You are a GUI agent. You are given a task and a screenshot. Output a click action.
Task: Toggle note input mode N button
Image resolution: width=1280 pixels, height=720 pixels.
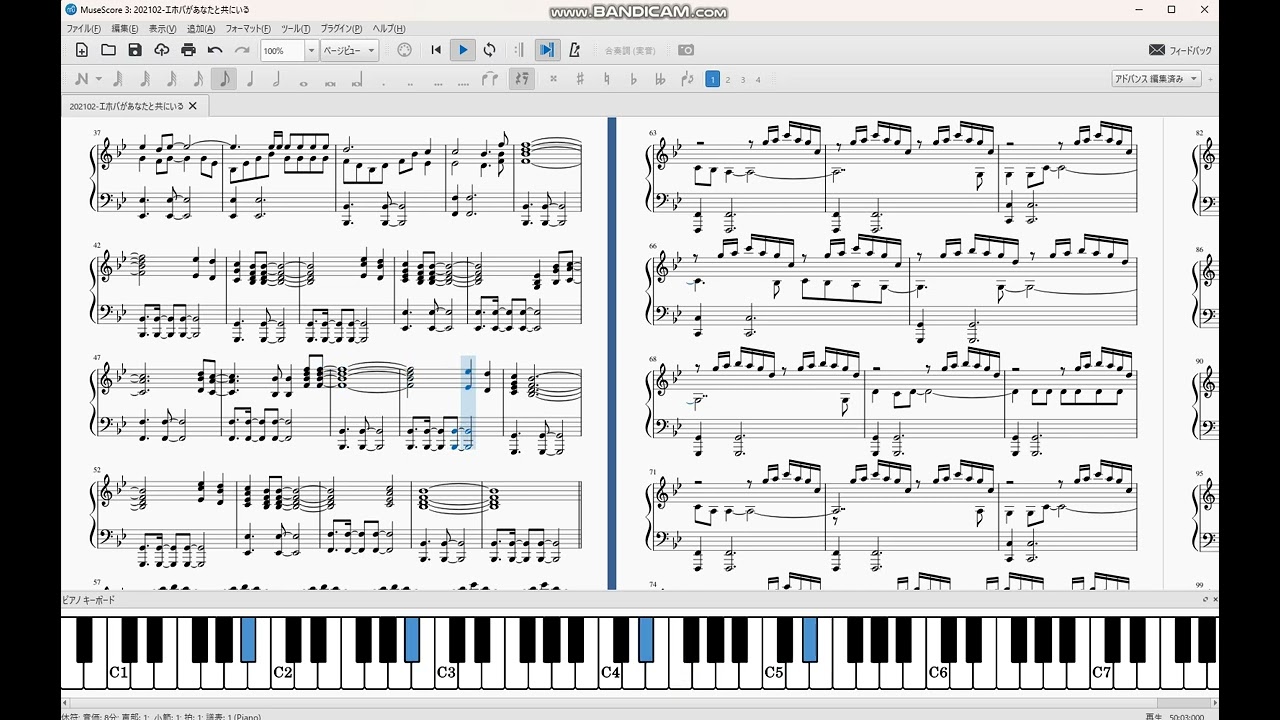(81, 79)
